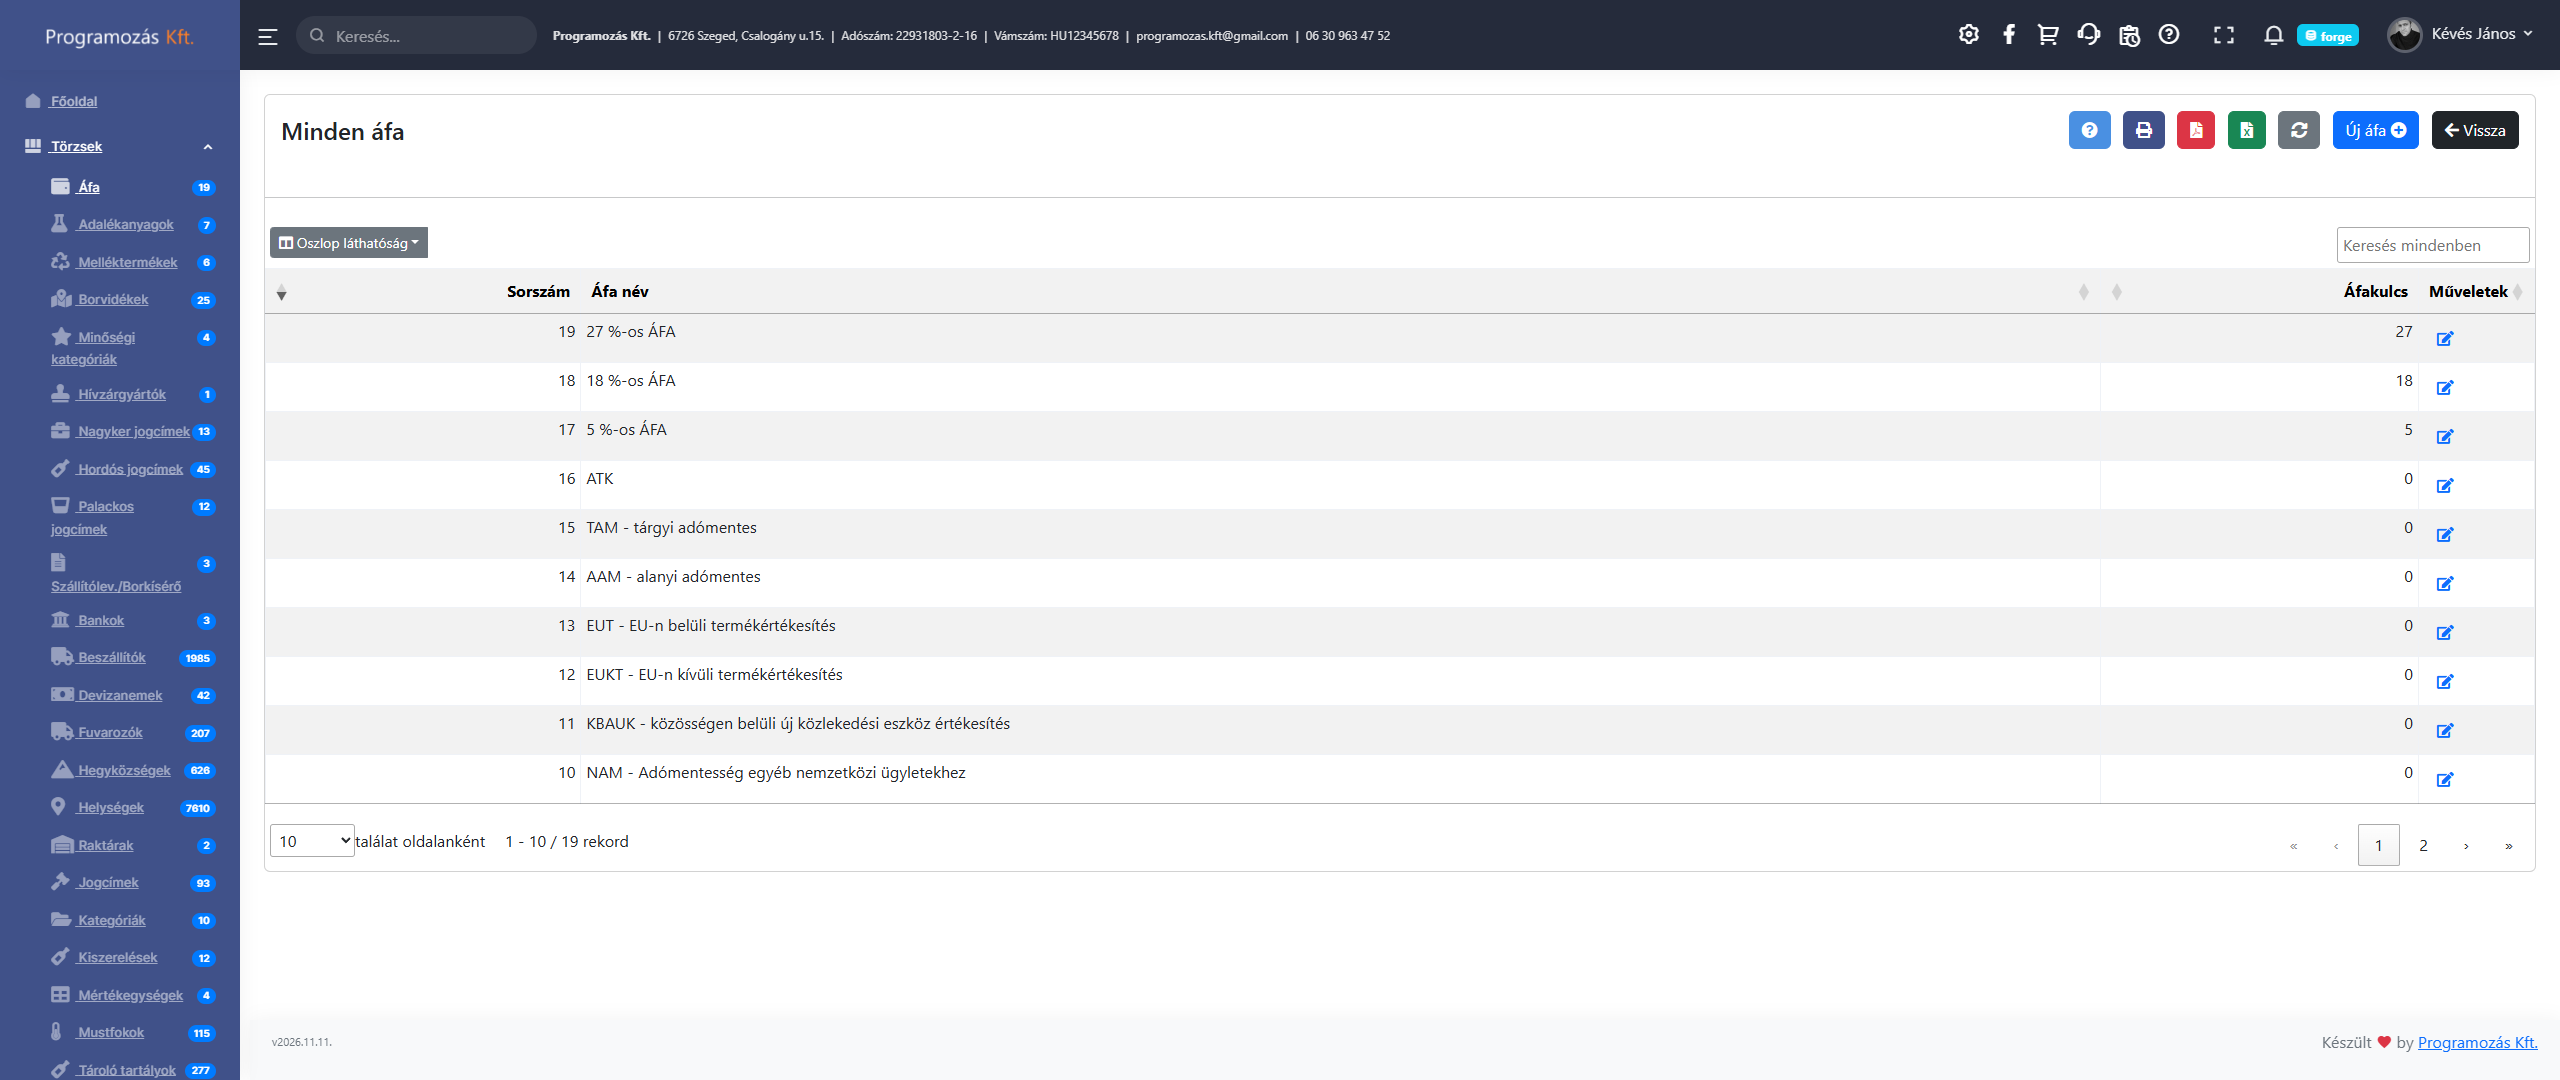Click the Facebook icon in top bar
This screenshot has width=2560, height=1080.
pos(2008,35)
